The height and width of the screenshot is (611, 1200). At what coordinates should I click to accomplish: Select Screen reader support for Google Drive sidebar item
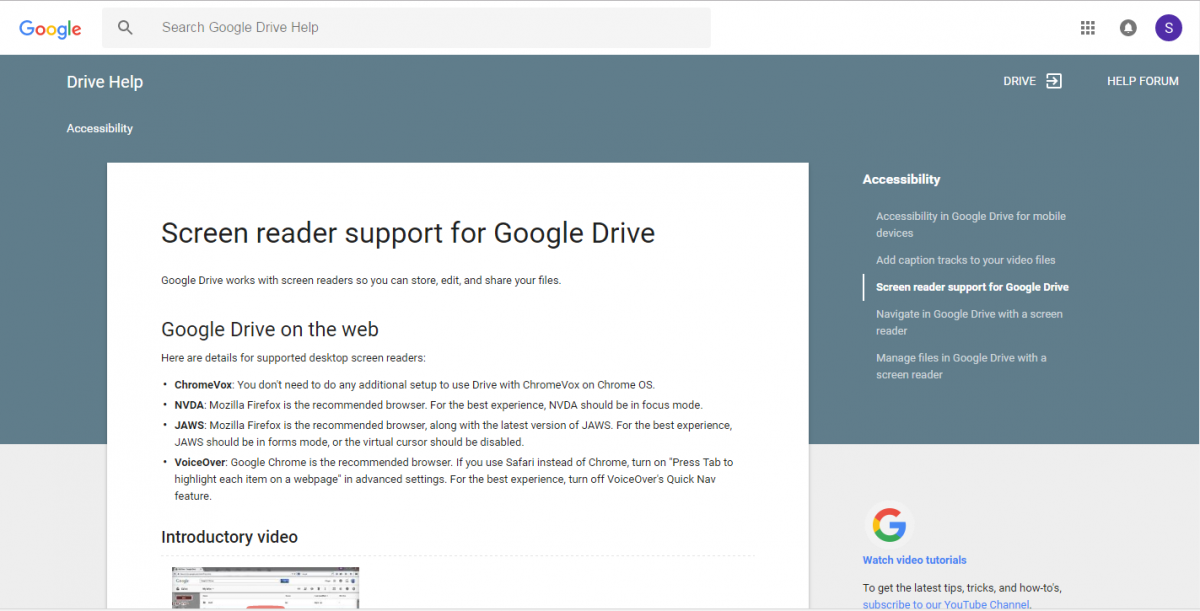pyautogui.click(x=972, y=287)
